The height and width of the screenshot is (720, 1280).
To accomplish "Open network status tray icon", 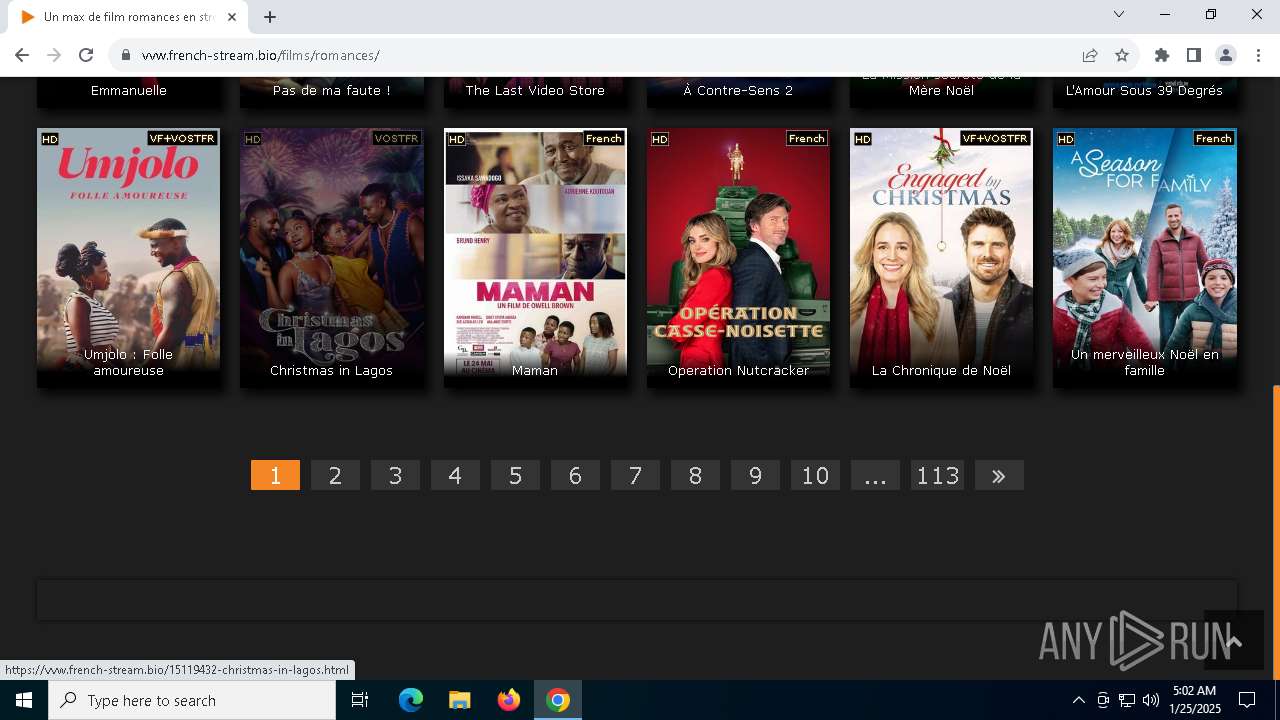I will coord(1127,700).
